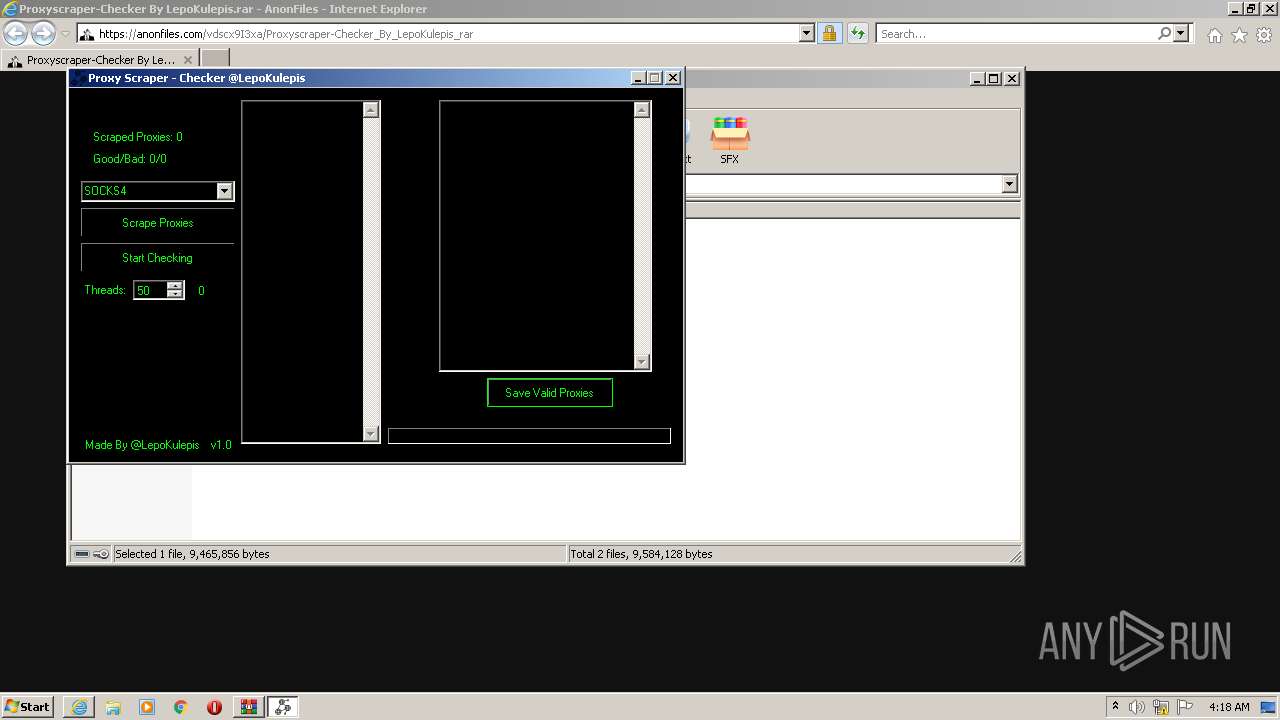
Task: Click Action Center flag tray icon
Action: pos(1184,707)
